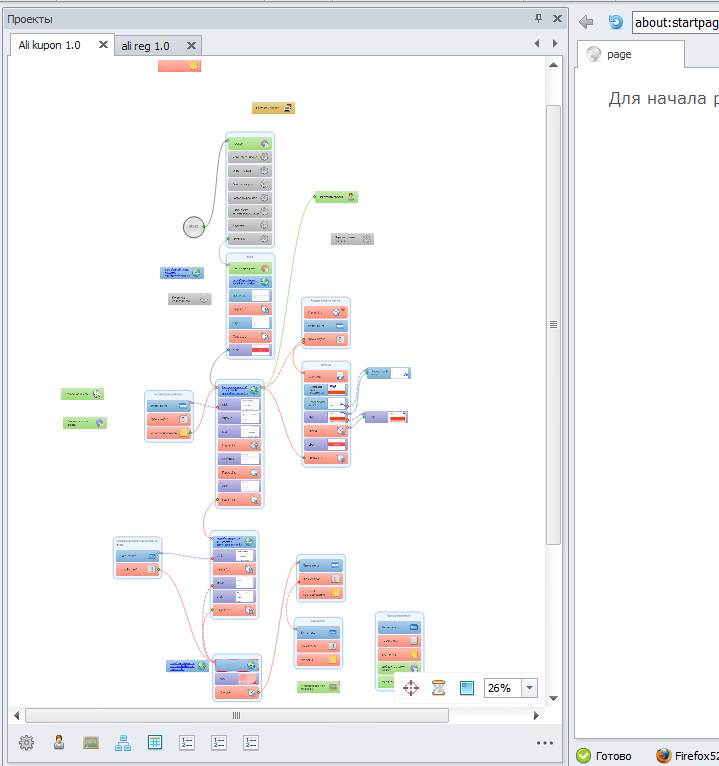
Task: Select the green block with clock icon
Action: coord(83,394)
